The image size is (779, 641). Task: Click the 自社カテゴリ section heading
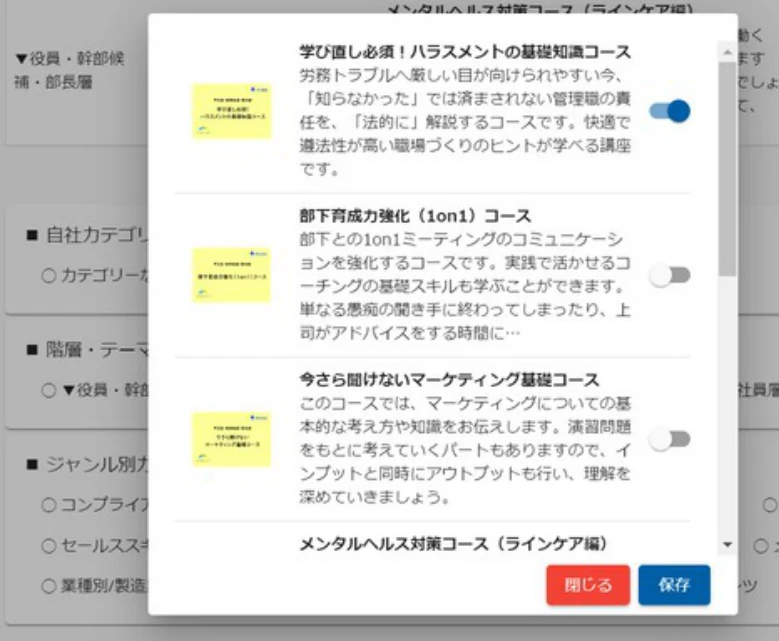(87, 235)
